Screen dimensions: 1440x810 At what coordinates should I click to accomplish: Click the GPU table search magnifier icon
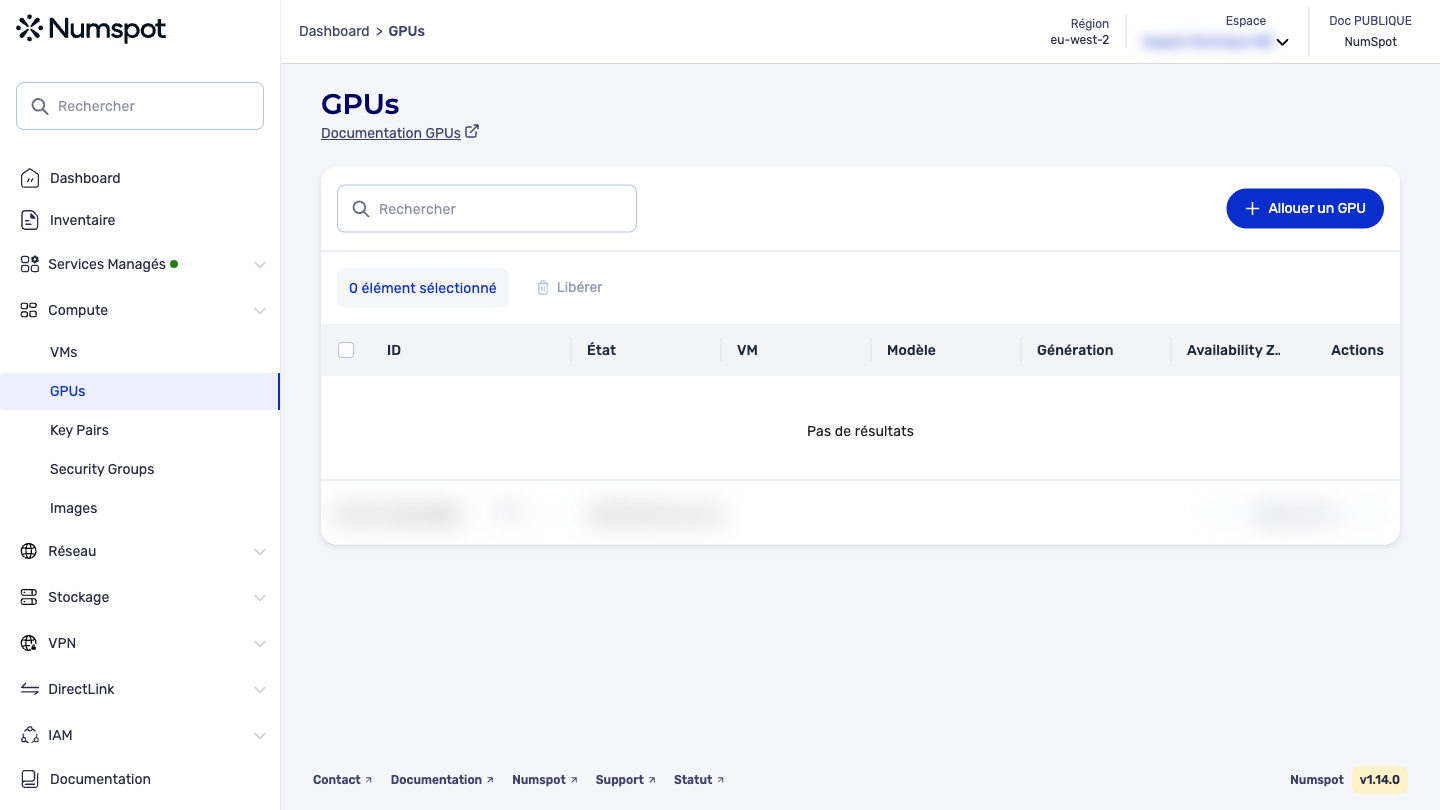361,209
